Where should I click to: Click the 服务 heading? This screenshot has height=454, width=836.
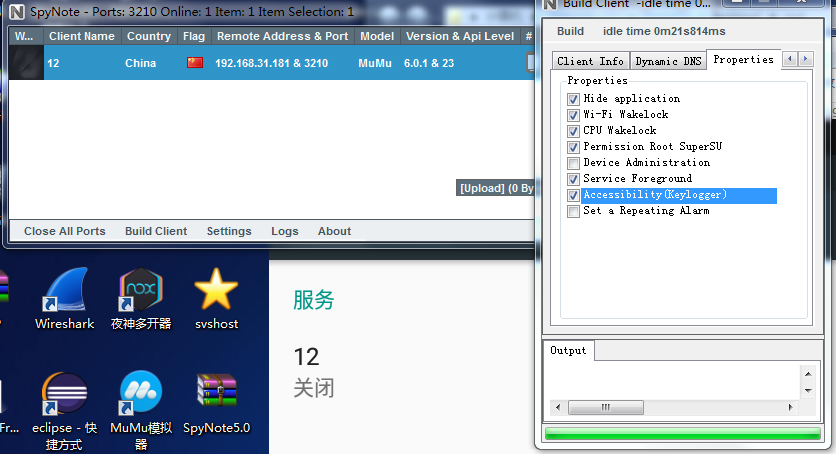click(314, 300)
